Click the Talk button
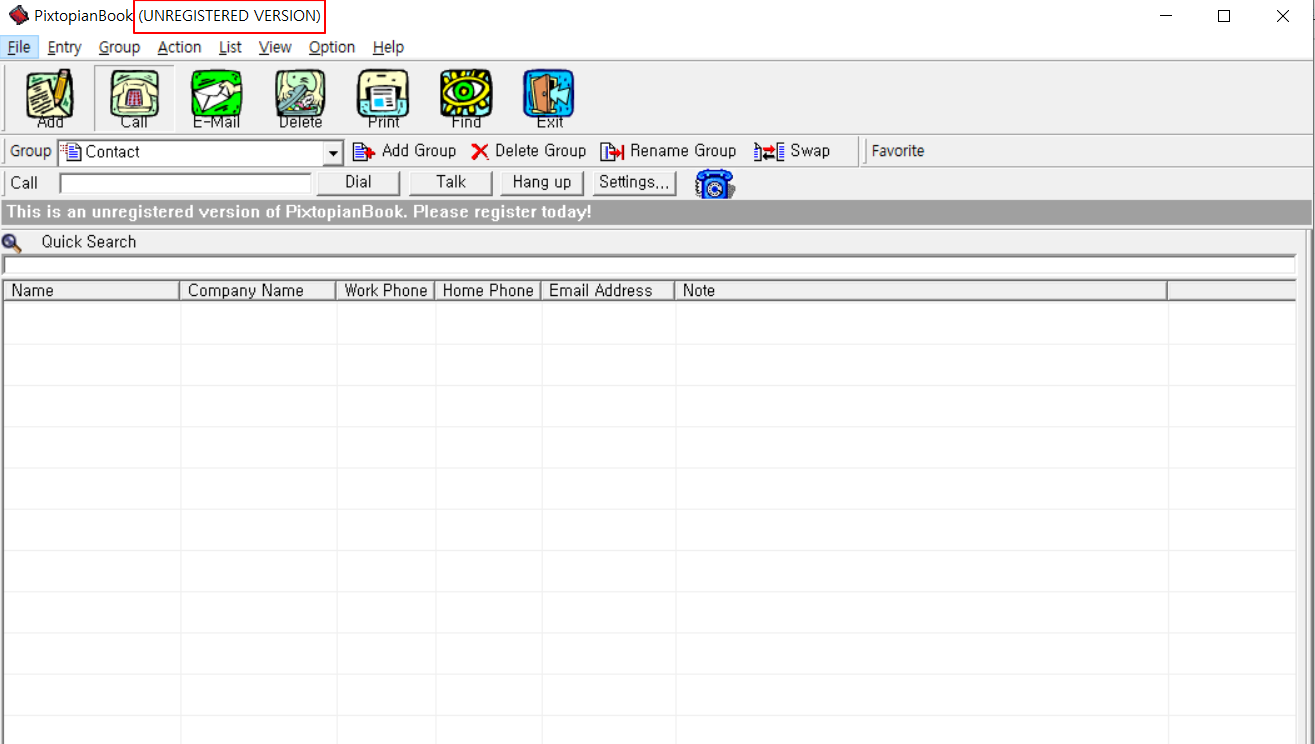The height and width of the screenshot is (744, 1315). (x=451, y=182)
